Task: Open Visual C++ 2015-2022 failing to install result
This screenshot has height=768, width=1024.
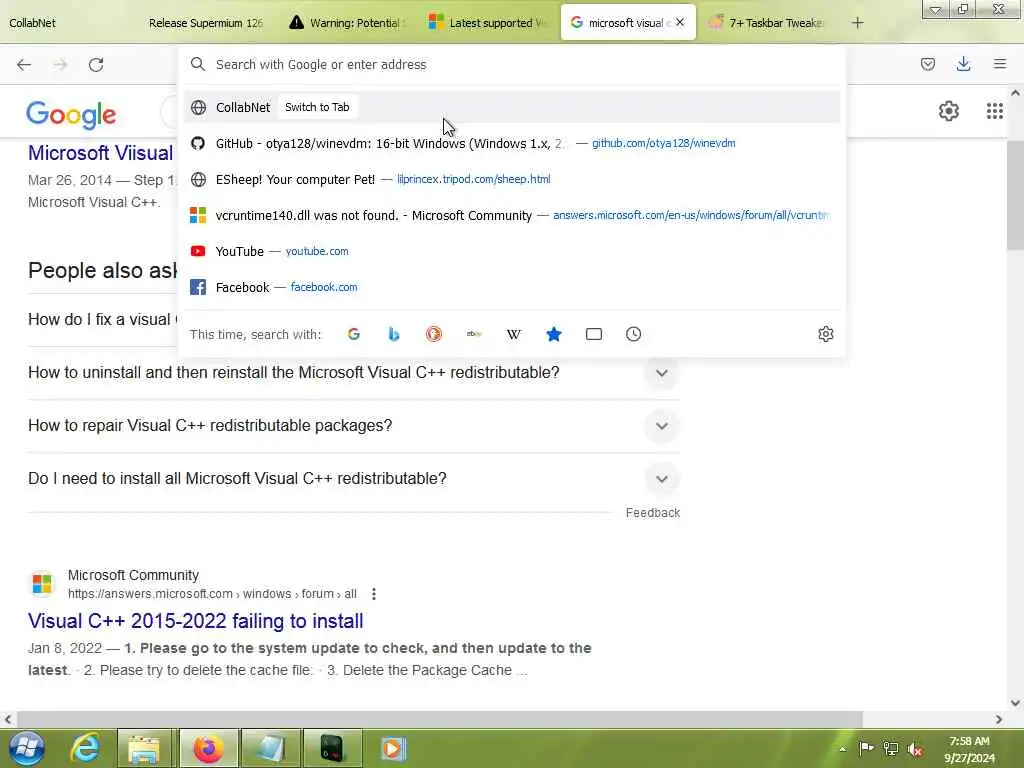Action: point(195,620)
